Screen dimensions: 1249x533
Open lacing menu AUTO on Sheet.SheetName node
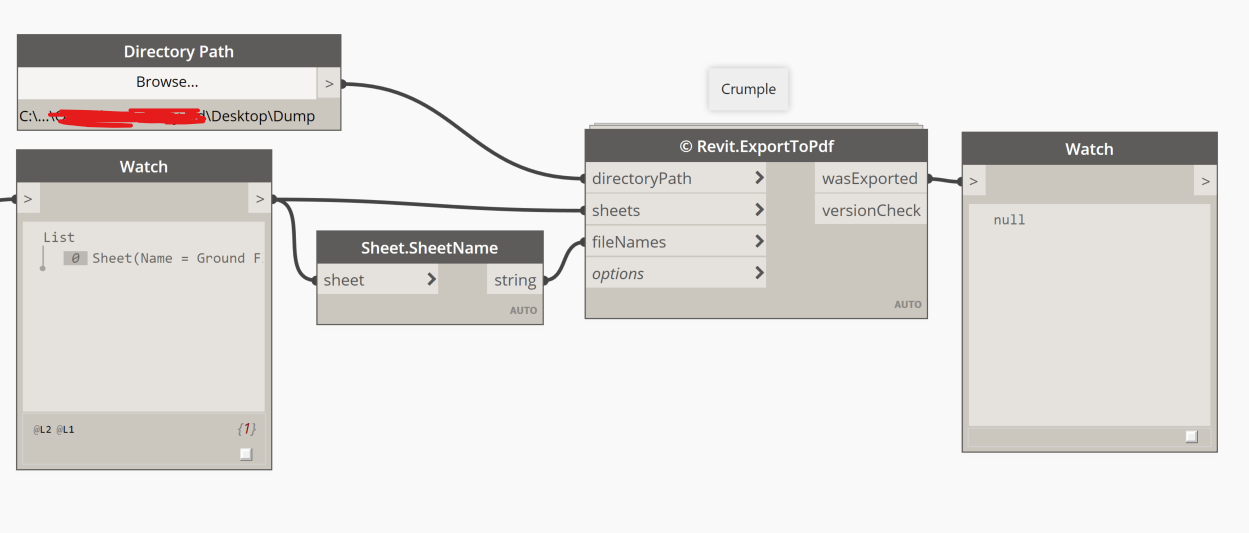coord(523,310)
